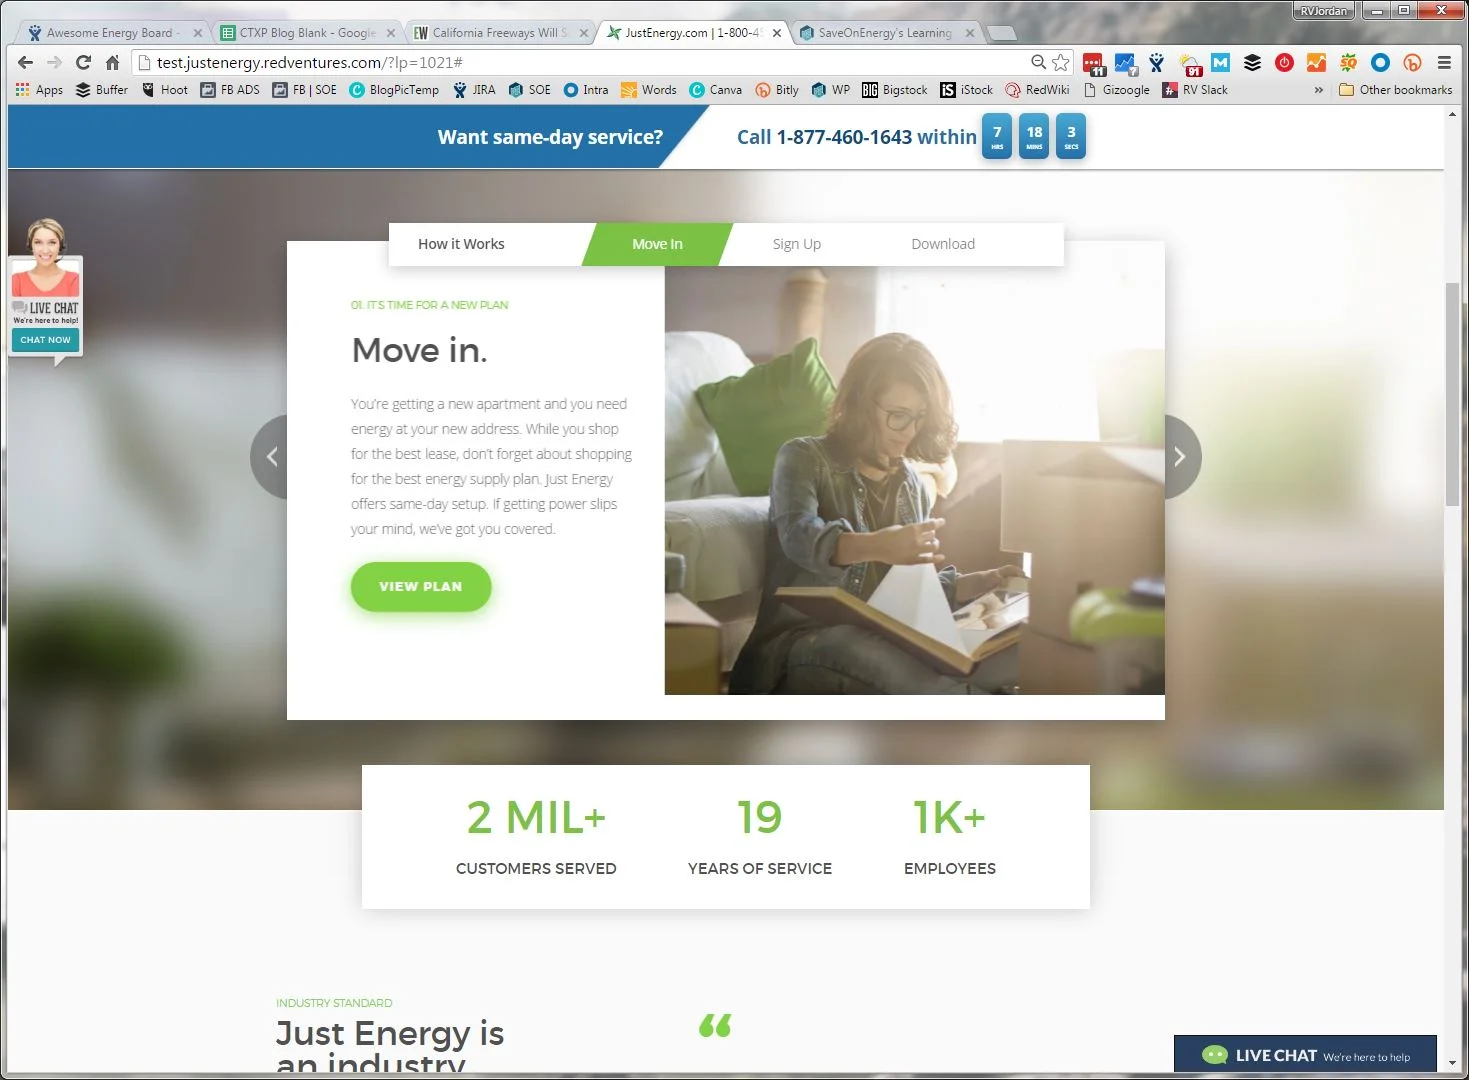Click the 'Move in.' heading

click(420, 350)
